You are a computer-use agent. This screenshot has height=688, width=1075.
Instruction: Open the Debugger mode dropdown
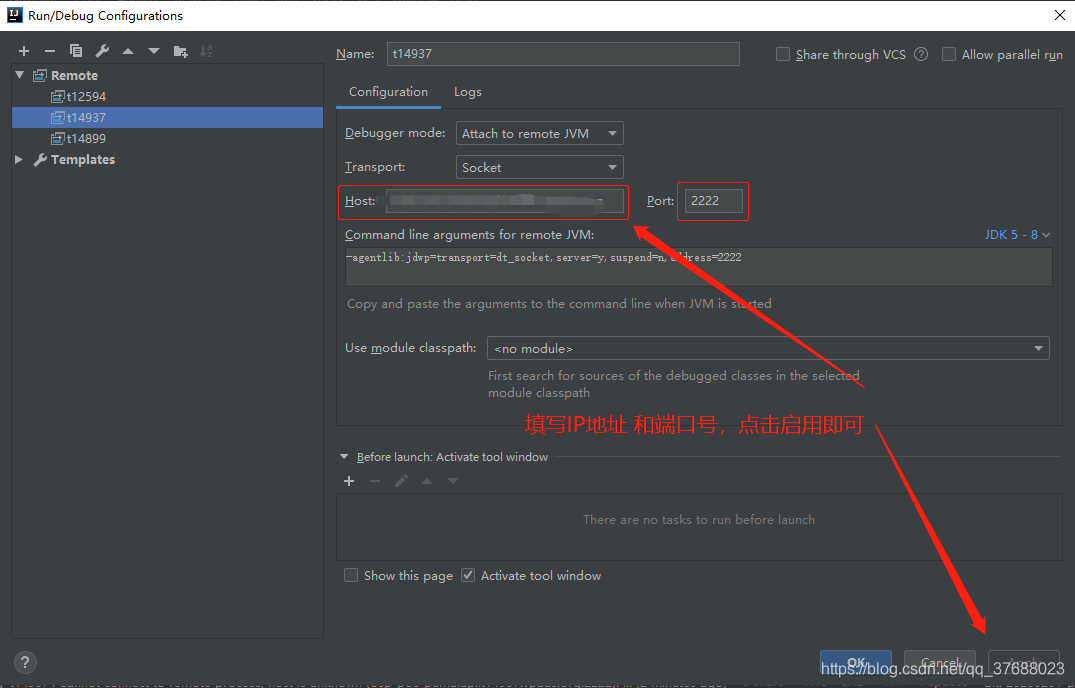[540, 134]
